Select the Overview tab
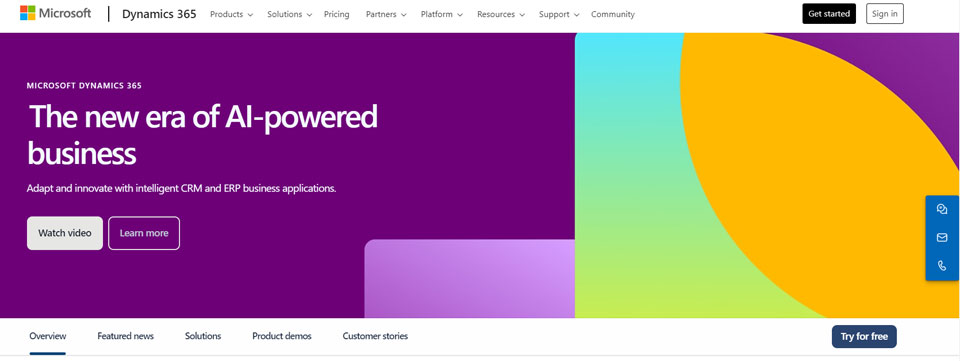The height and width of the screenshot is (361, 960). point(48,336)
